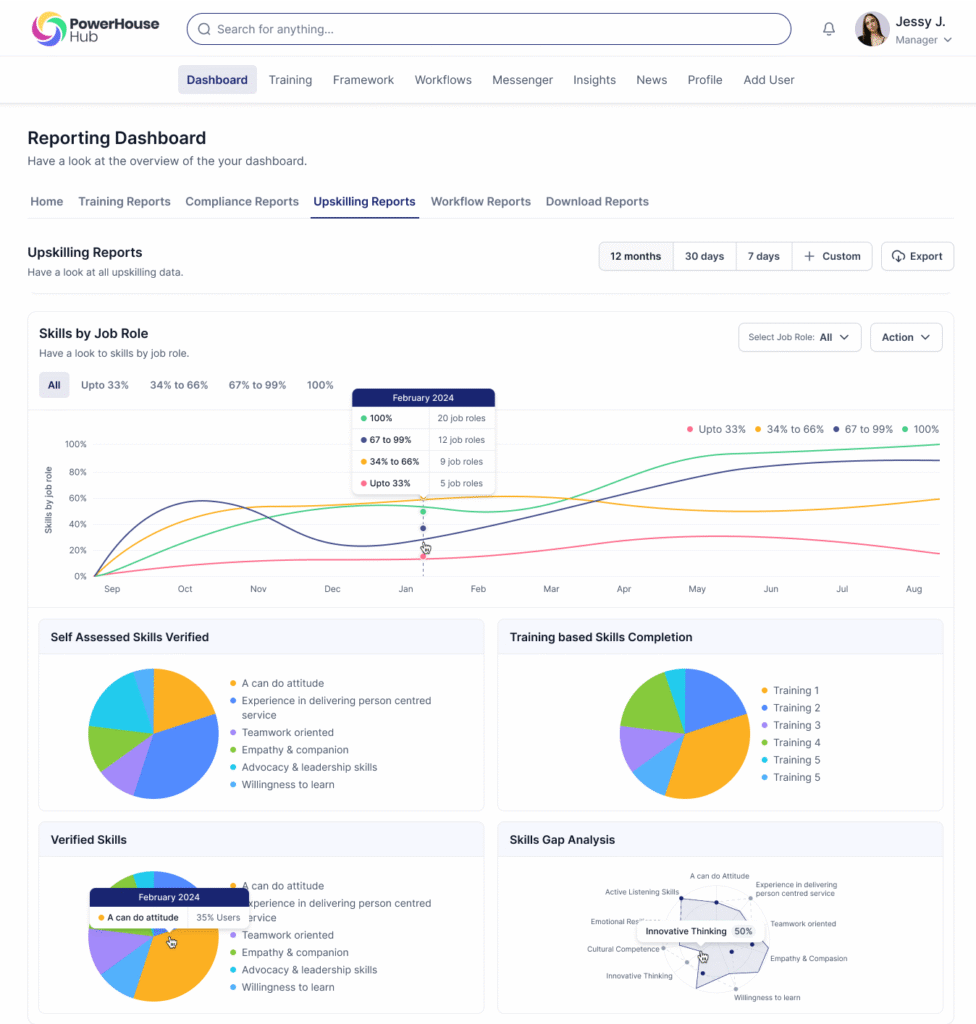Switch time range to 7 days
This screenshot has height=1024, width=976.
pos(763,256)
